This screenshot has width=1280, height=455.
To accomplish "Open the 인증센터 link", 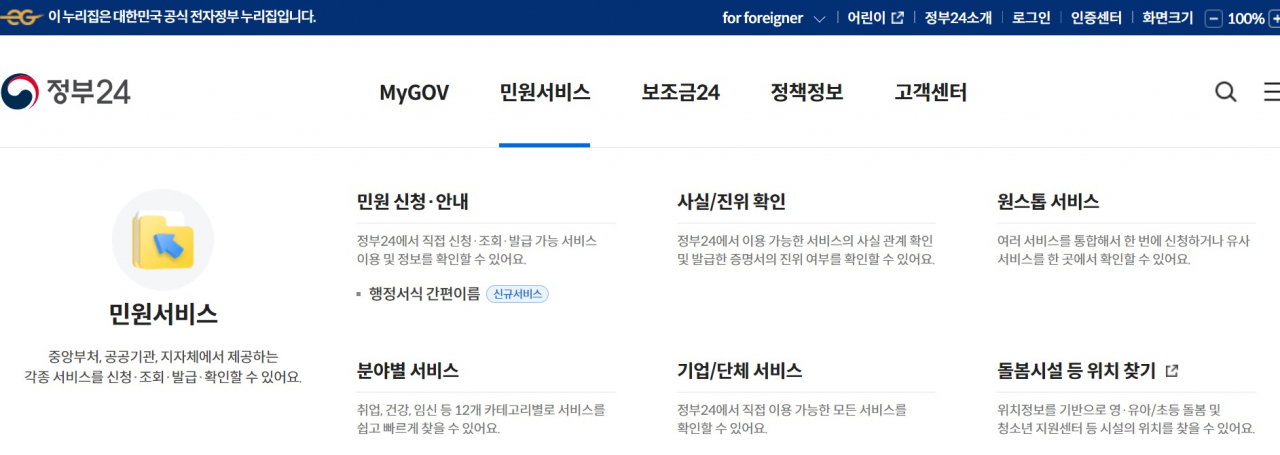I will pos(1096,18).
